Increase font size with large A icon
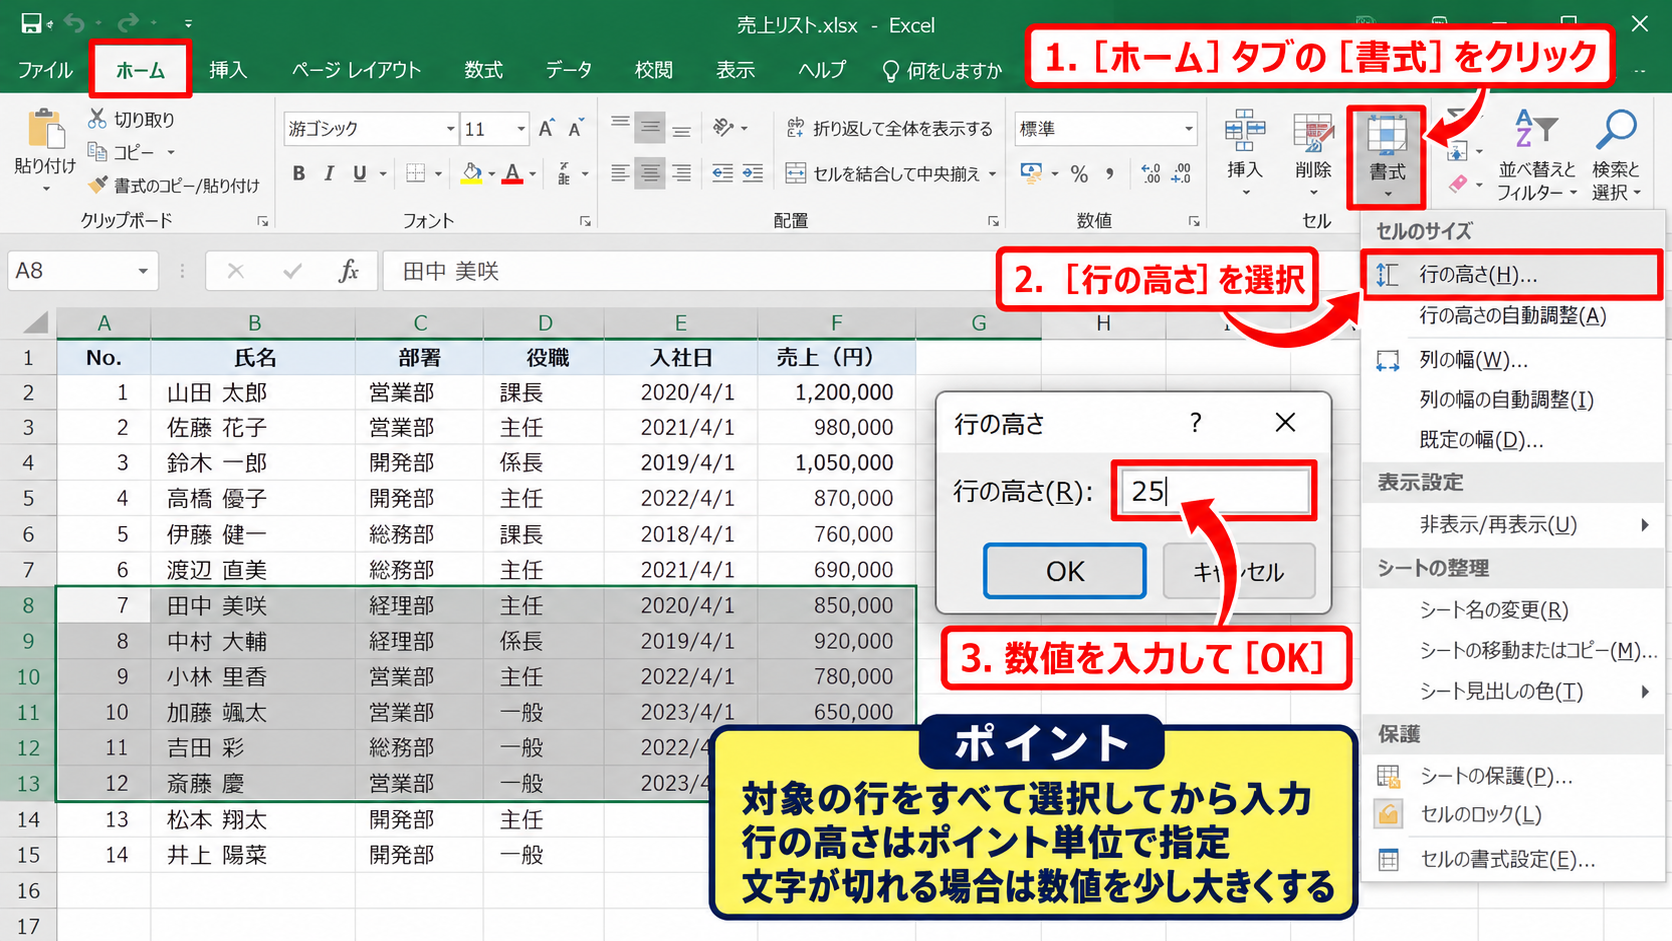 click(546, 128)
